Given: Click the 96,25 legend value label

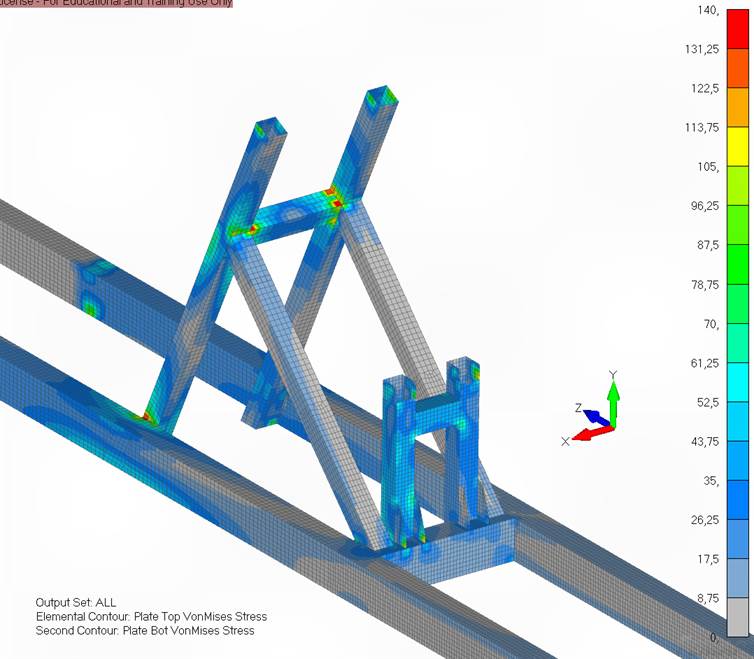Looking at the screenshot, I should pos(706,206).
